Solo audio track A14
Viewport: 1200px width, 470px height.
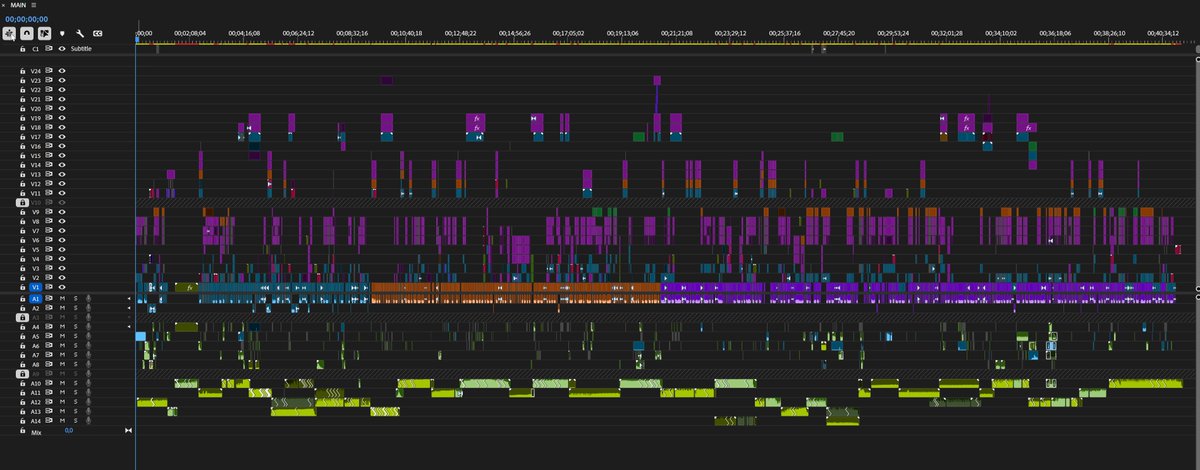point(75,421)
